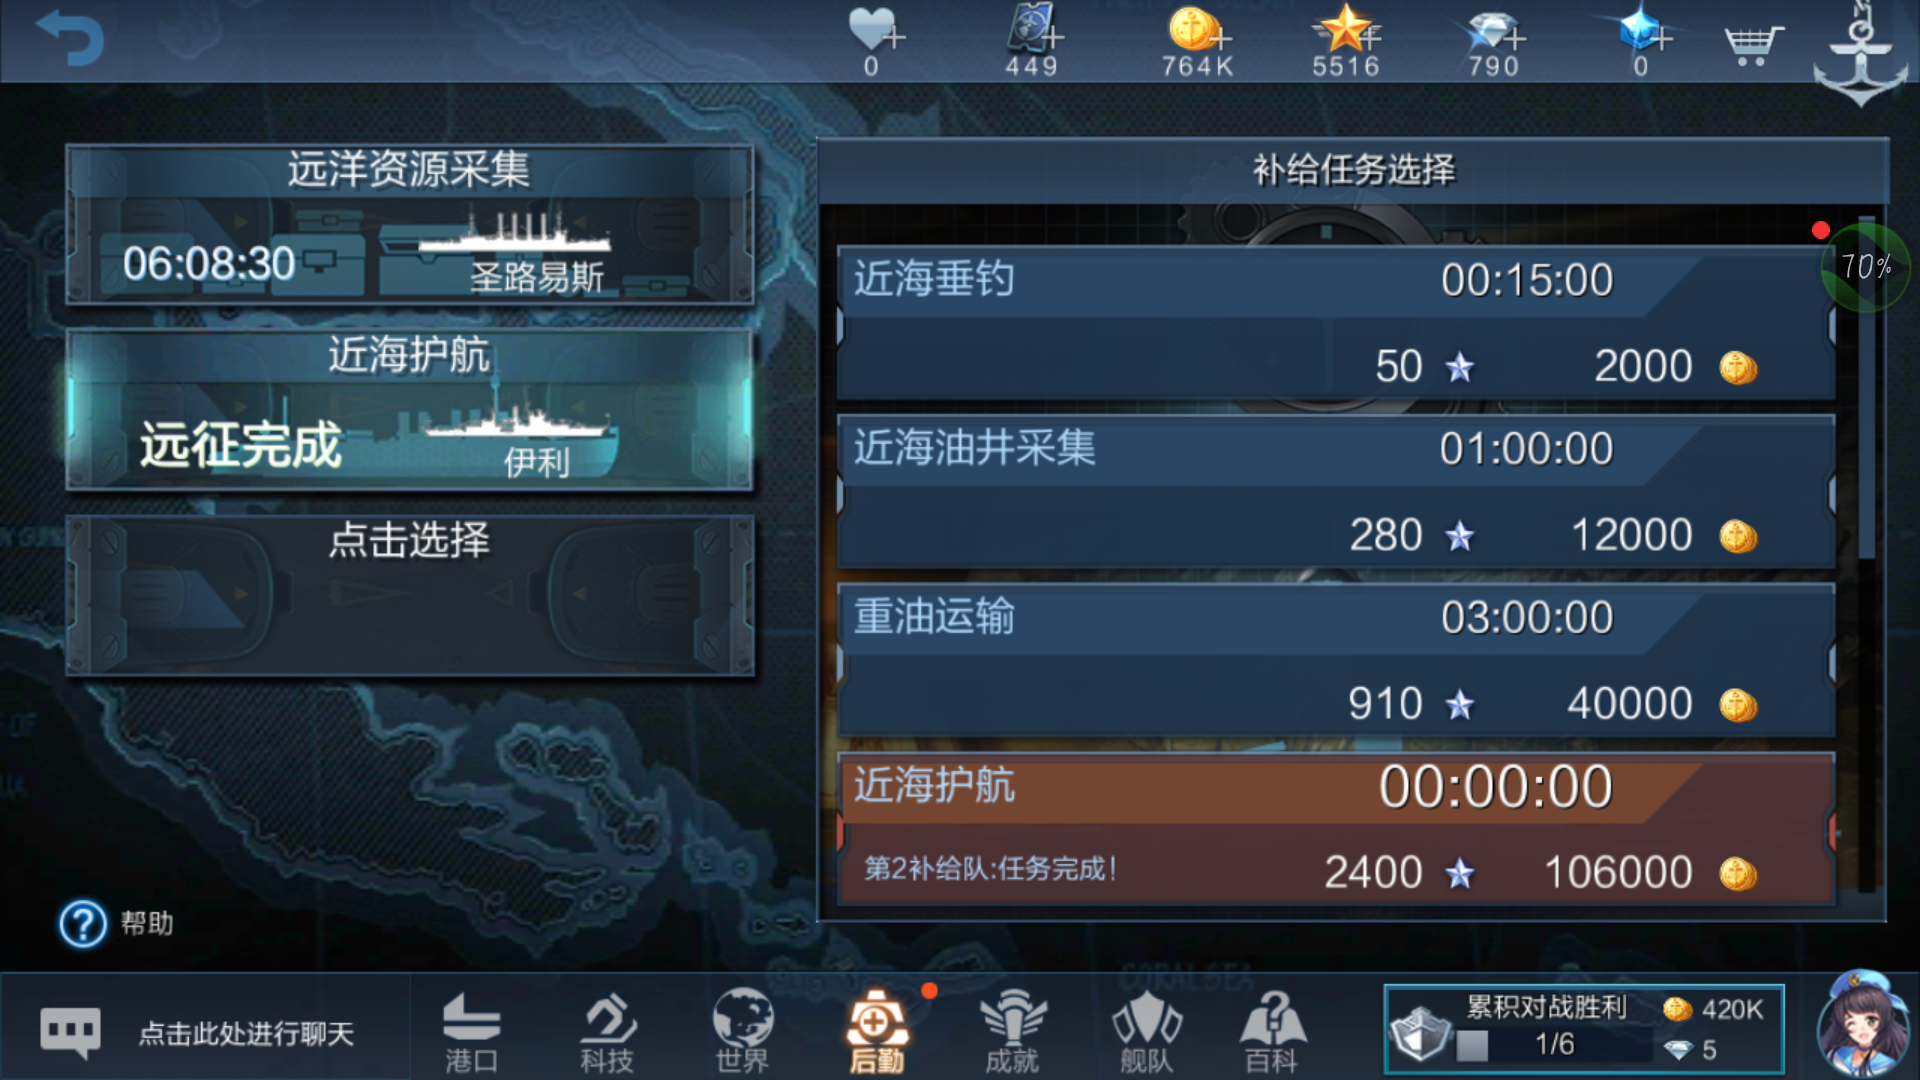
Task: Click the empty 点击选择 fleet slot
Action: [409, 596]
